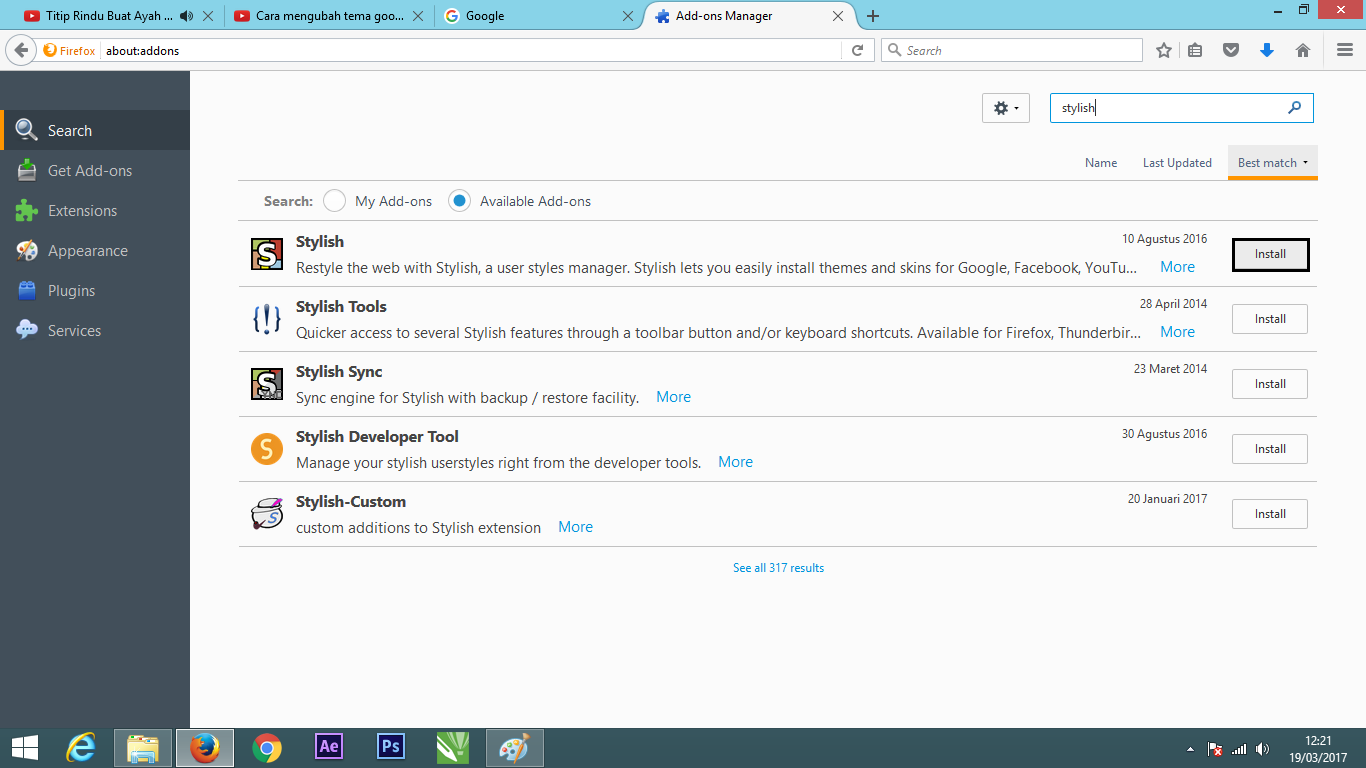This screenshot has height=768, width=1366.
Task: Select the My Add-ons radio button
Action: click(334, 201)
